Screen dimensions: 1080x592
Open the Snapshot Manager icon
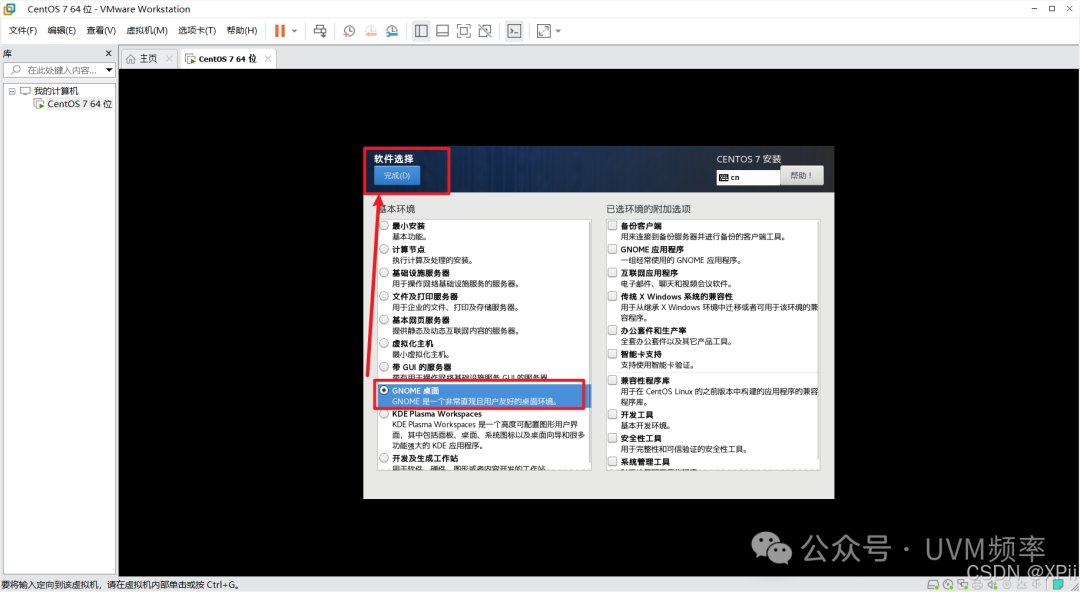click(392, 31)
